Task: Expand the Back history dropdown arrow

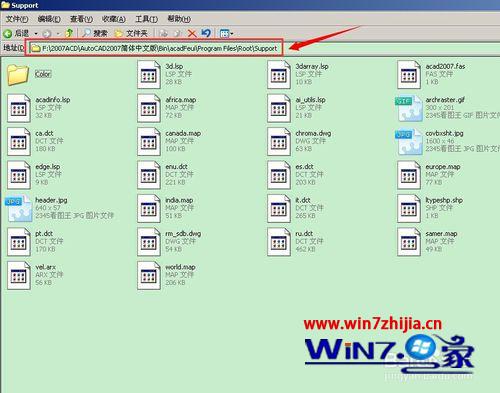Action: (36, 34)
